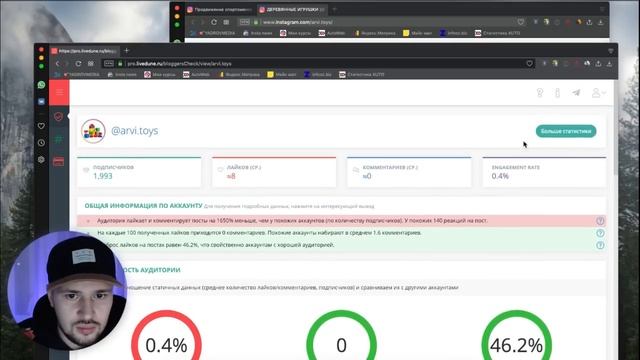
Task: Open help for the 46.2% likes spread row
Action: (x=600, y=245)
